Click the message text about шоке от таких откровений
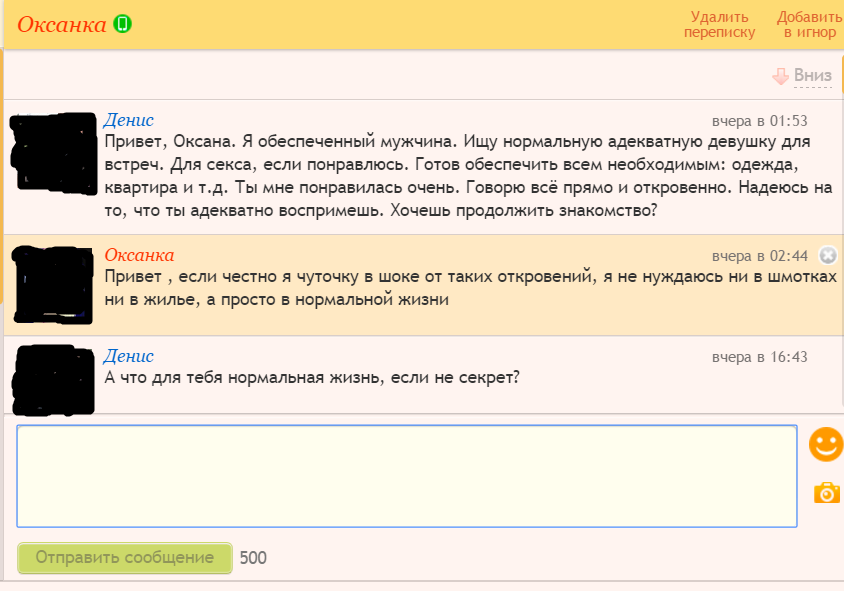844x591 pixels. [x=470, y=288]
